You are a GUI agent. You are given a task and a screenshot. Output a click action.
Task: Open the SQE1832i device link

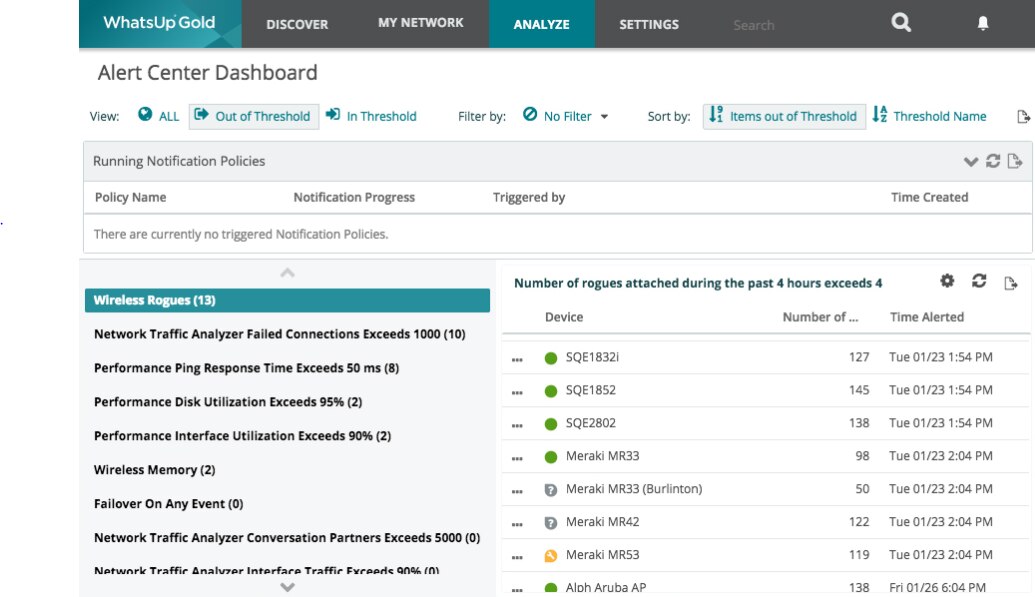[x=592, y=357]
